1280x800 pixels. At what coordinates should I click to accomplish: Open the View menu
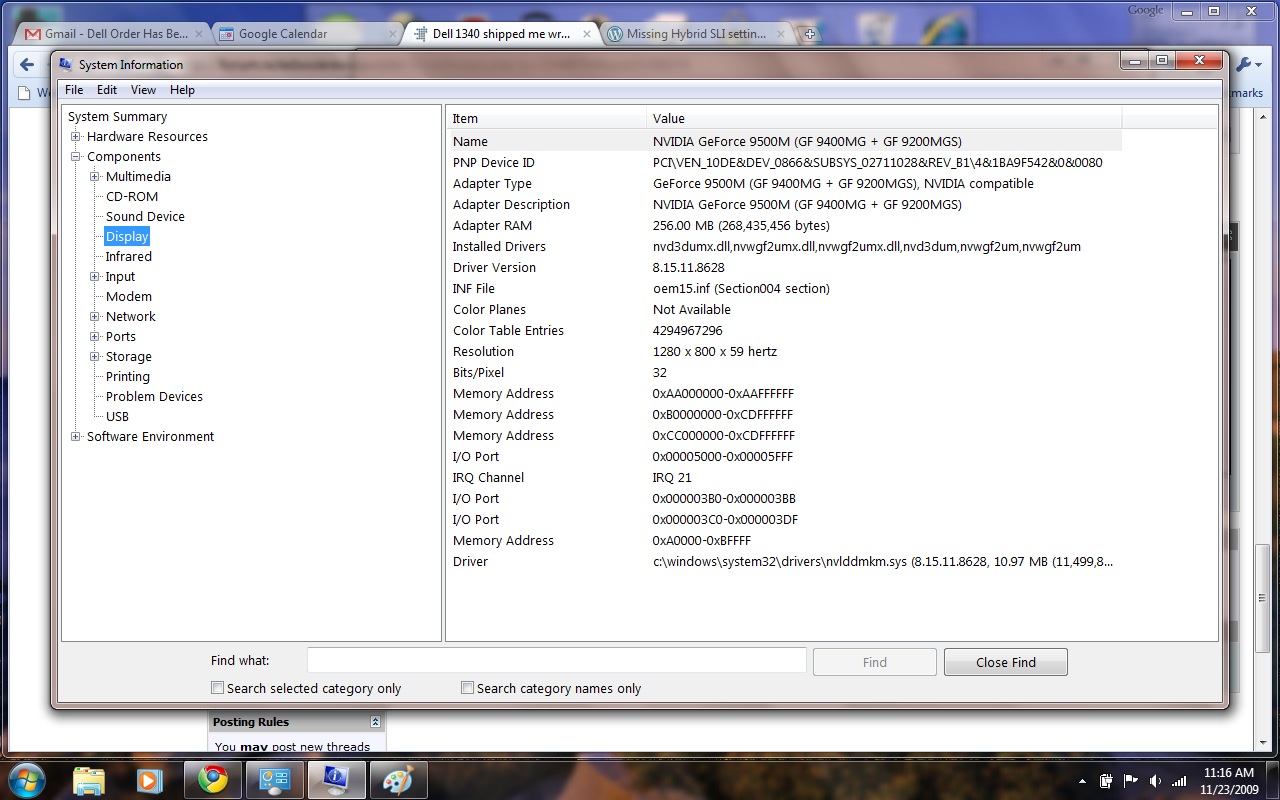(143, 90)
